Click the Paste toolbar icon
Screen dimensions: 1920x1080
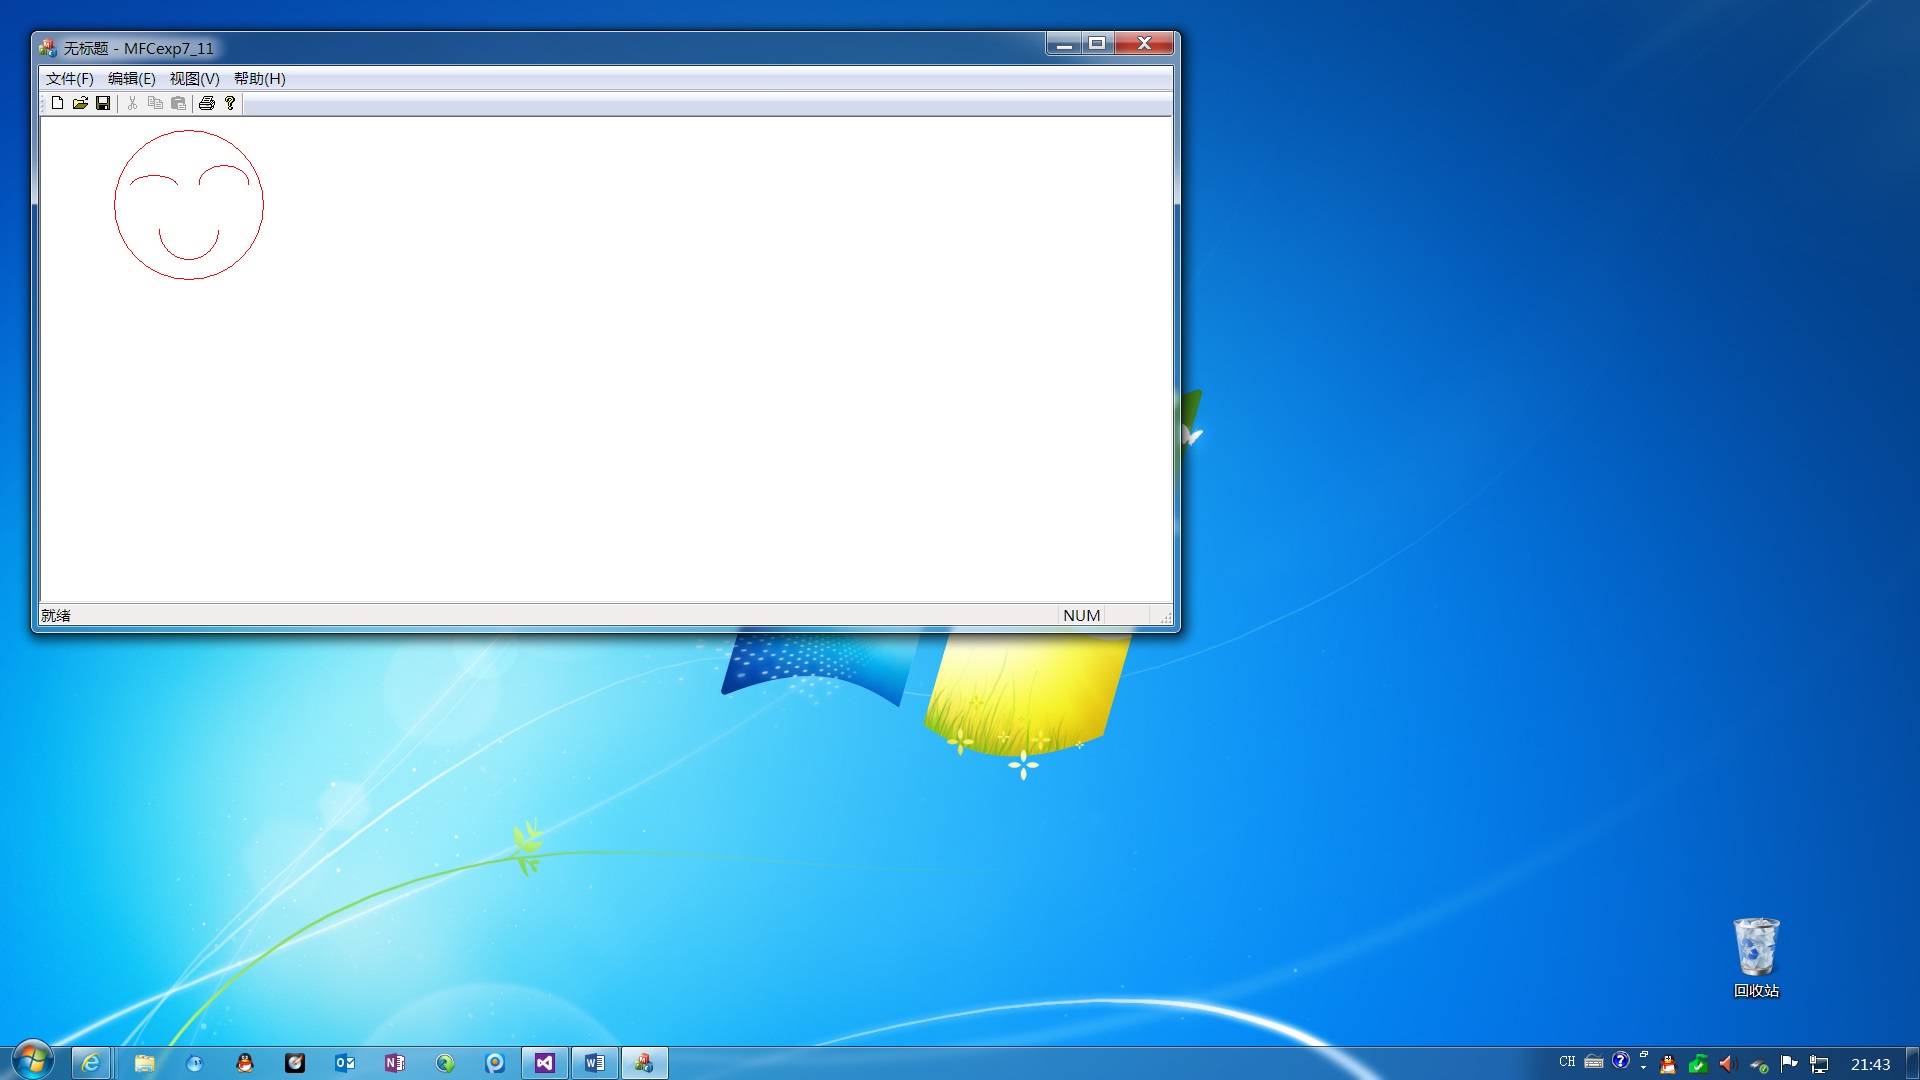coord(178,103)
